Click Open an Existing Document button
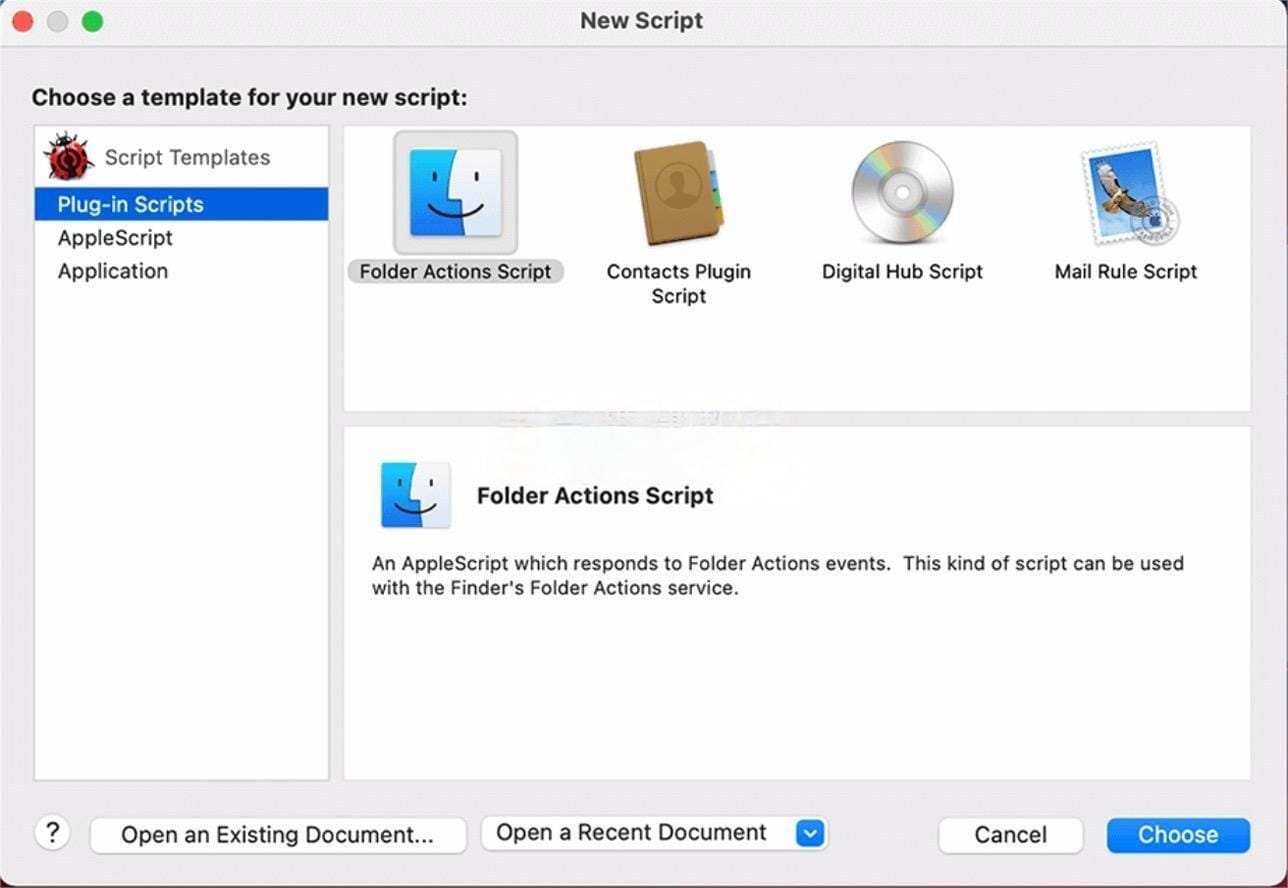The width and height of the screenshot is (1288, 888). 278,835
